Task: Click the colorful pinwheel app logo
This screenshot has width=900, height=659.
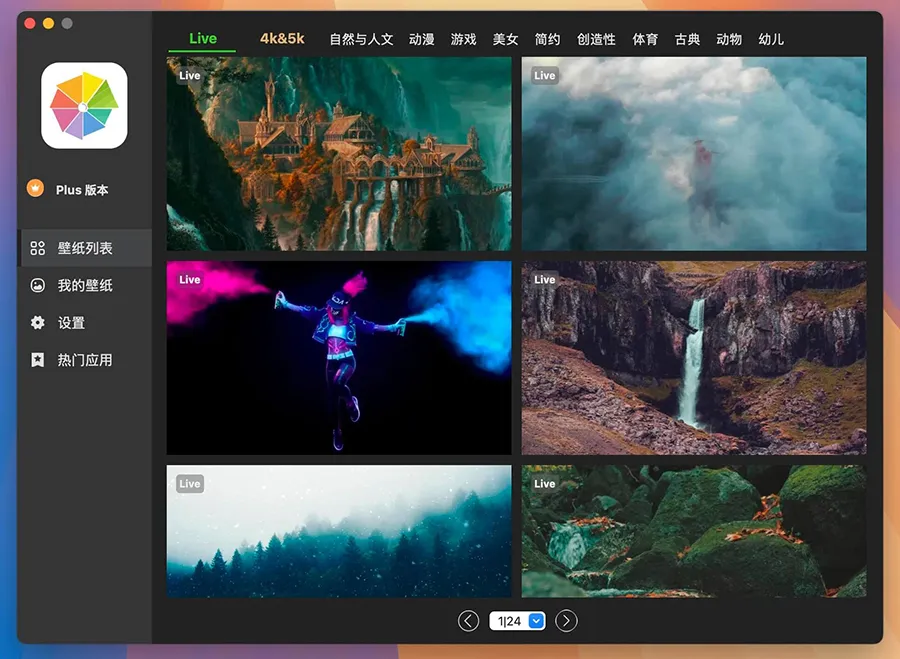Action: [x=84, y=106]
